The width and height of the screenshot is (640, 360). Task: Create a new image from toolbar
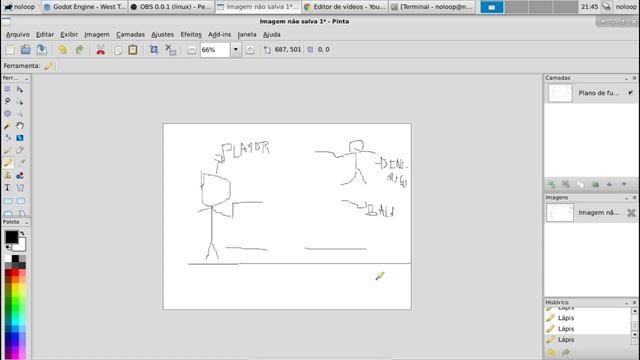click(10, 50)
